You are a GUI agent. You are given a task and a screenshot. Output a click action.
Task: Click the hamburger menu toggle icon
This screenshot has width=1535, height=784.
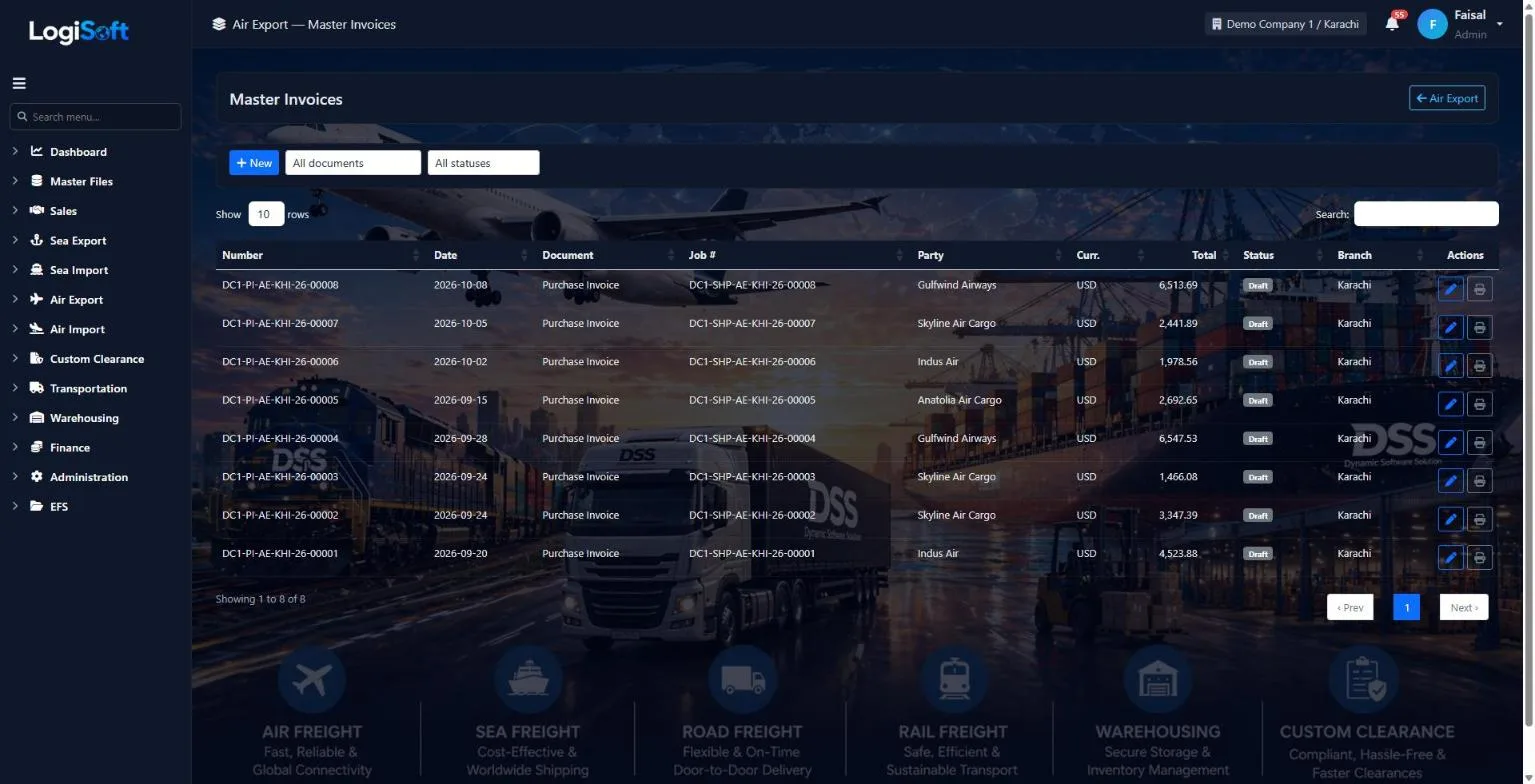19,83
